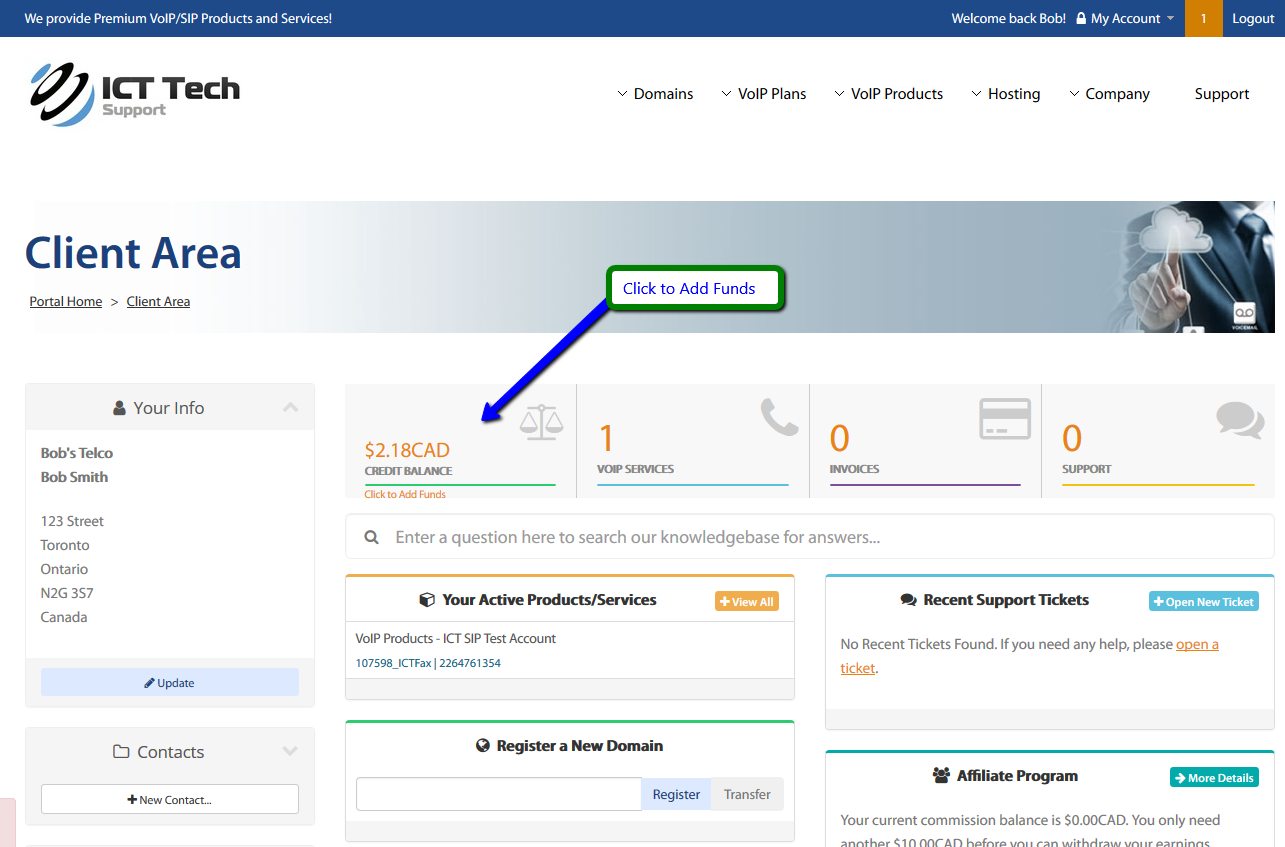Click the knowledgebase search magnifier icon

(x=372, y=538)
